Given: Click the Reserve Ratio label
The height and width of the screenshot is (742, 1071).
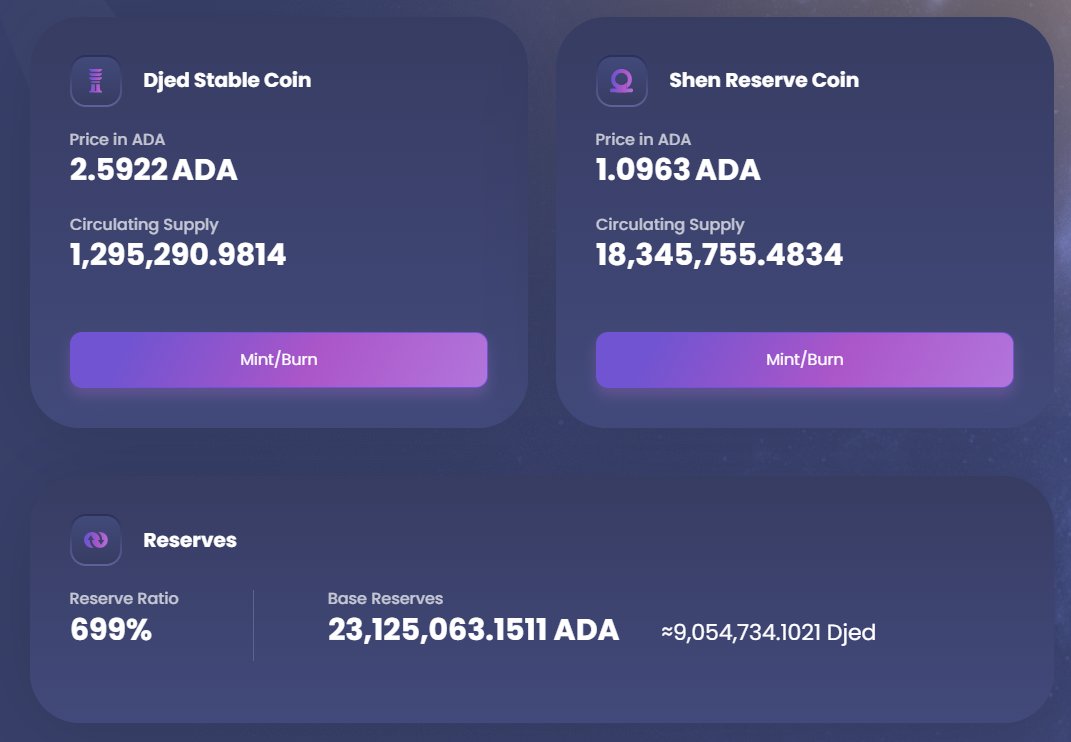Looking at the screenshot, I should pos(124,598).
